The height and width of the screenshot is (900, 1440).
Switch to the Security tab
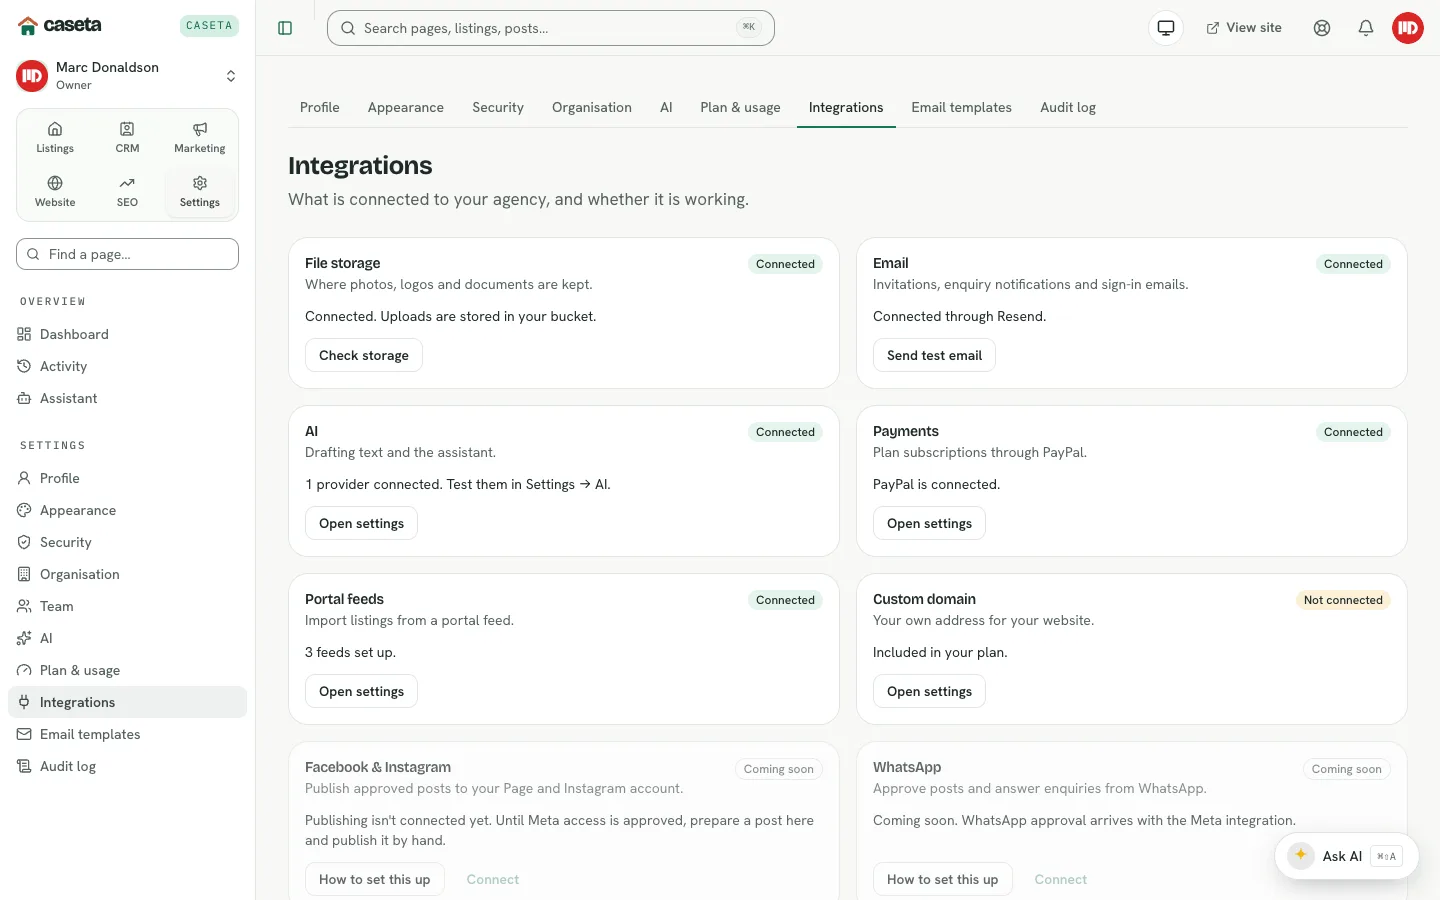[498, 107]
